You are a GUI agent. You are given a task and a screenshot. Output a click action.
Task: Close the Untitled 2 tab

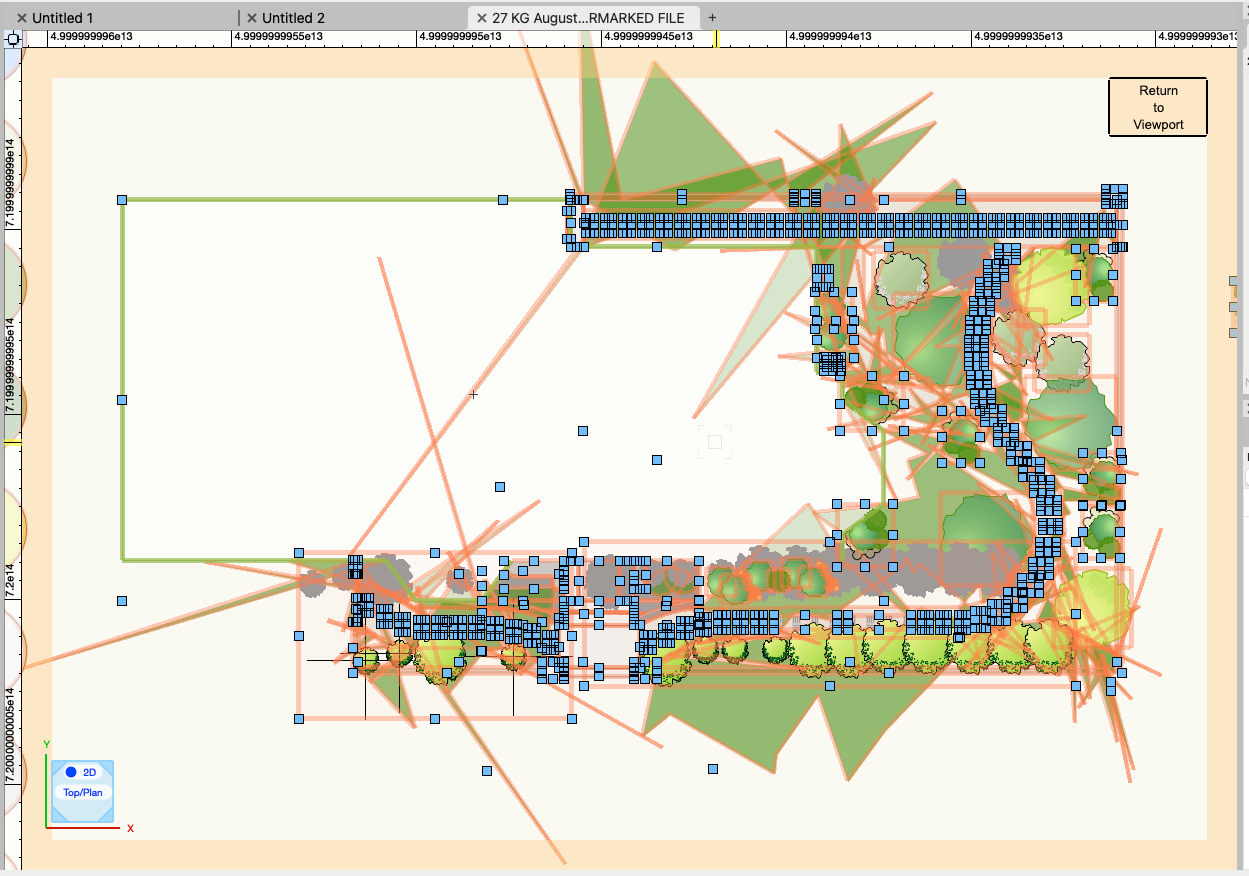coord(252,18)
